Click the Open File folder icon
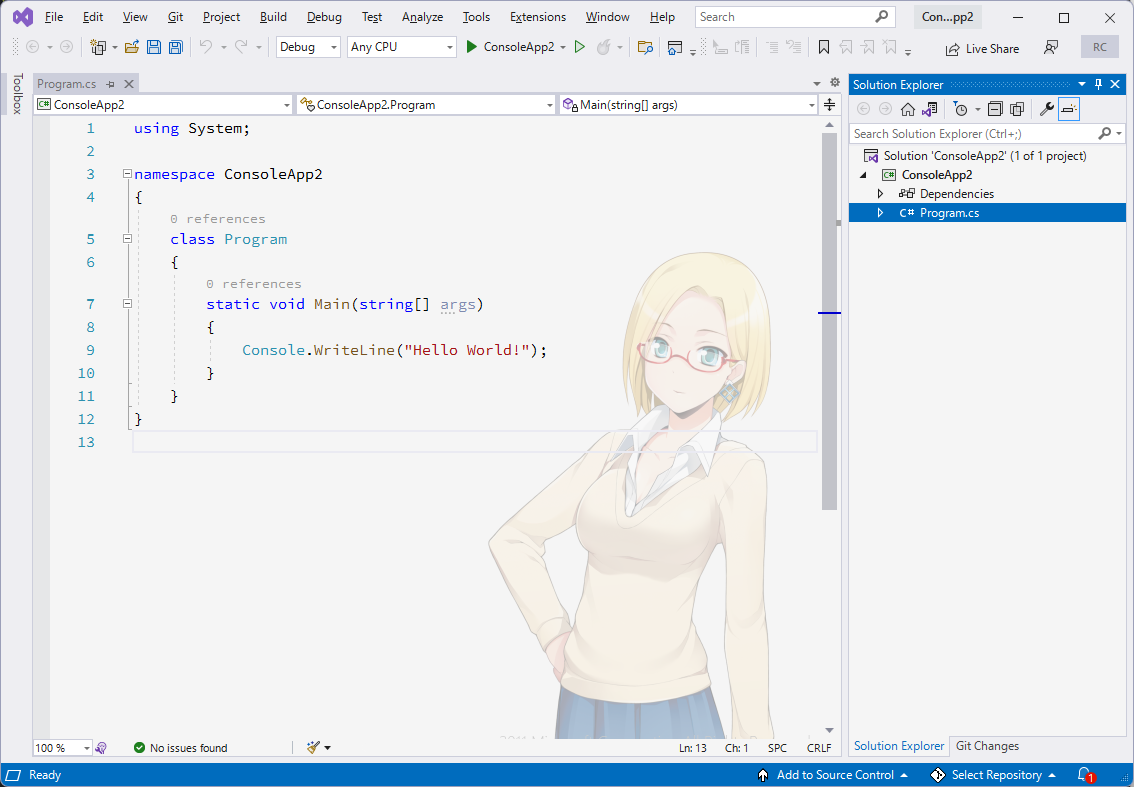Viewport: 1134px width, 787px height. tap(132, 47)
